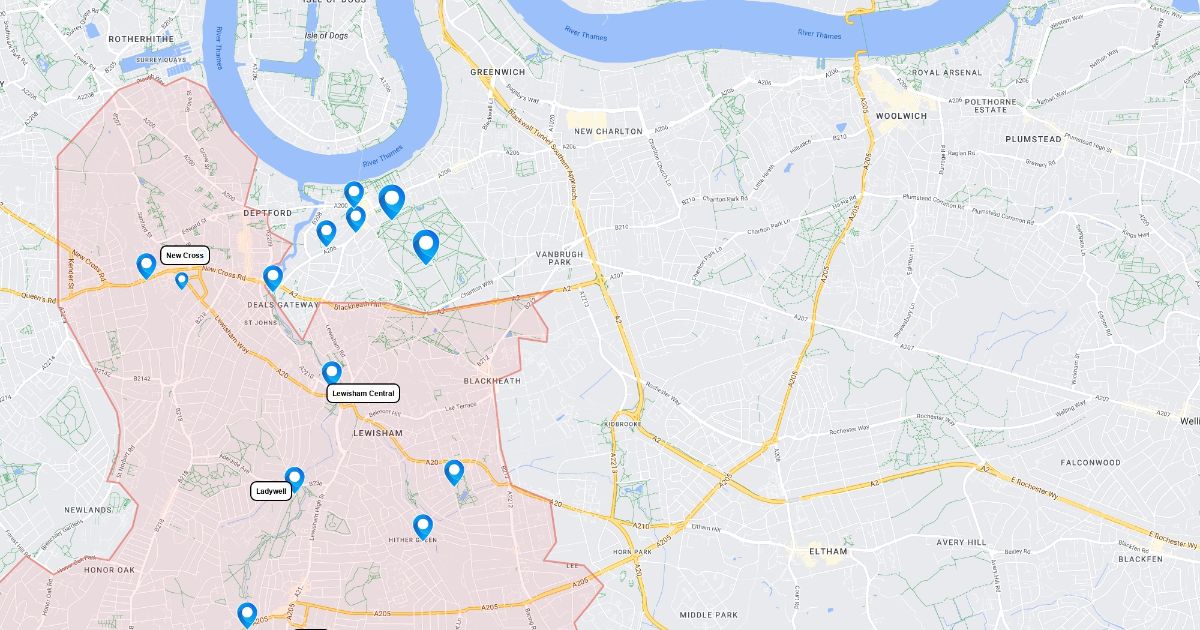1200x630 pixels.
Task: Select the pin east of Lewisham on A20
Action: 454,472
